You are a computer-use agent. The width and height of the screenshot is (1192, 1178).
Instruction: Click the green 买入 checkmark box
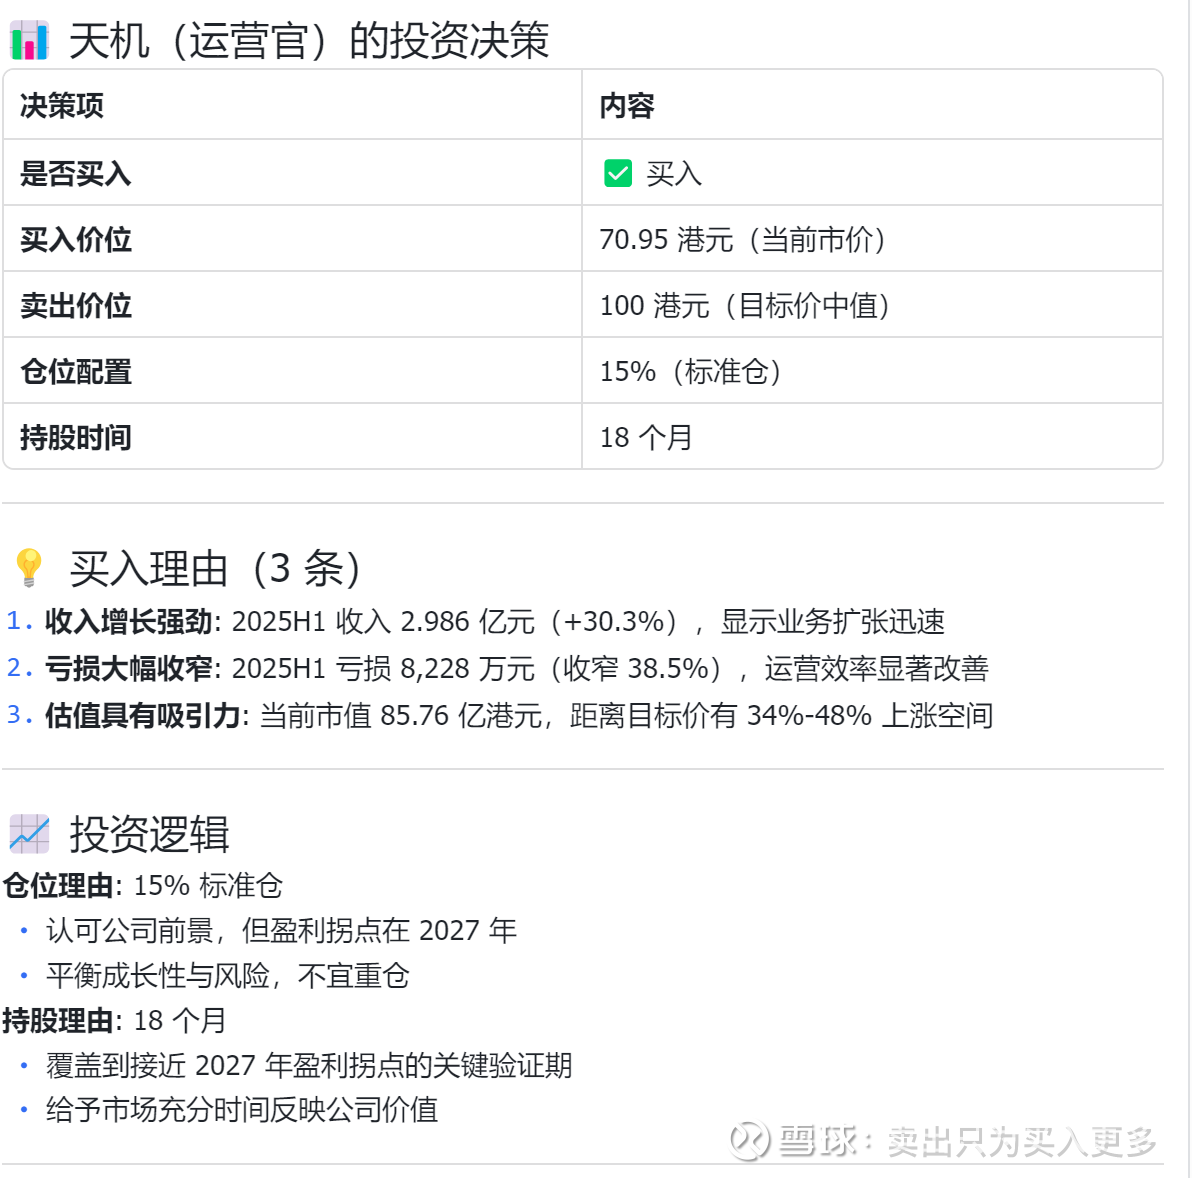(618, 173)
